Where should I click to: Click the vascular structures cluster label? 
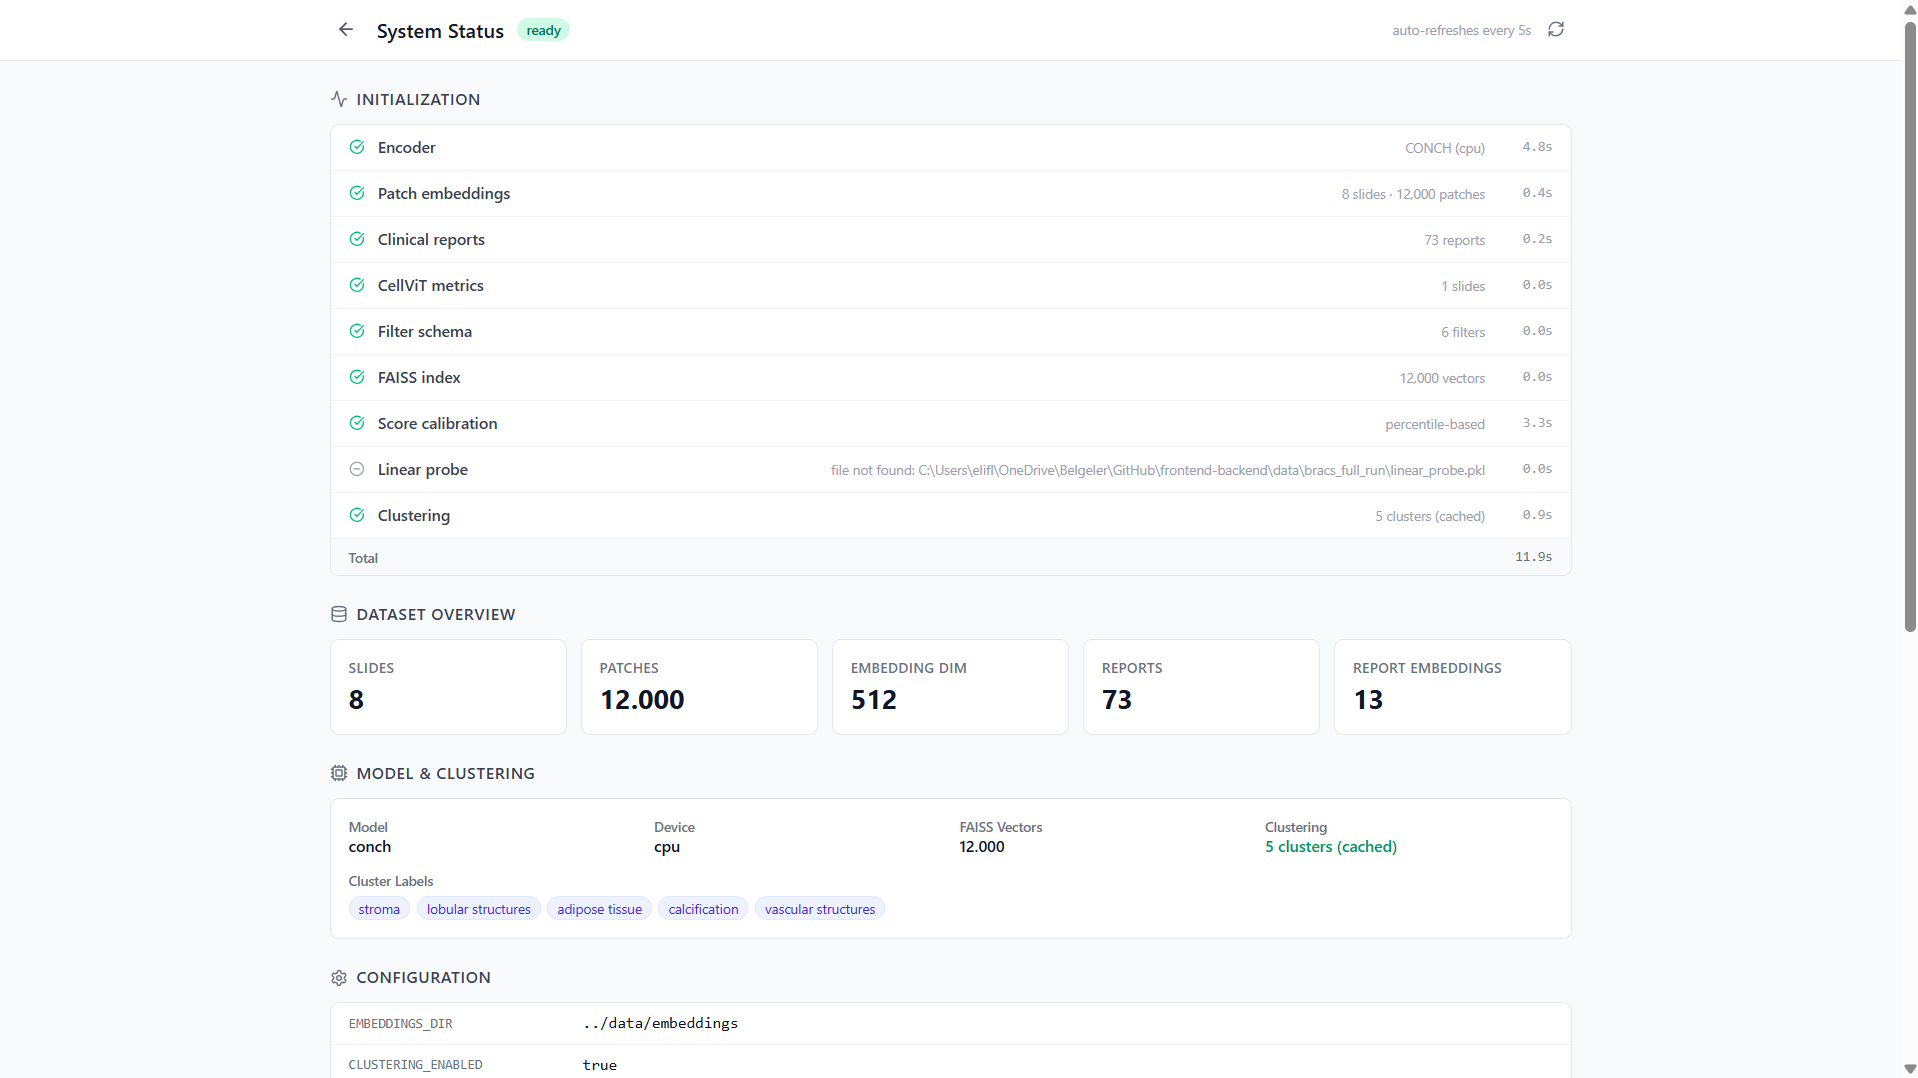click(820, 909)
